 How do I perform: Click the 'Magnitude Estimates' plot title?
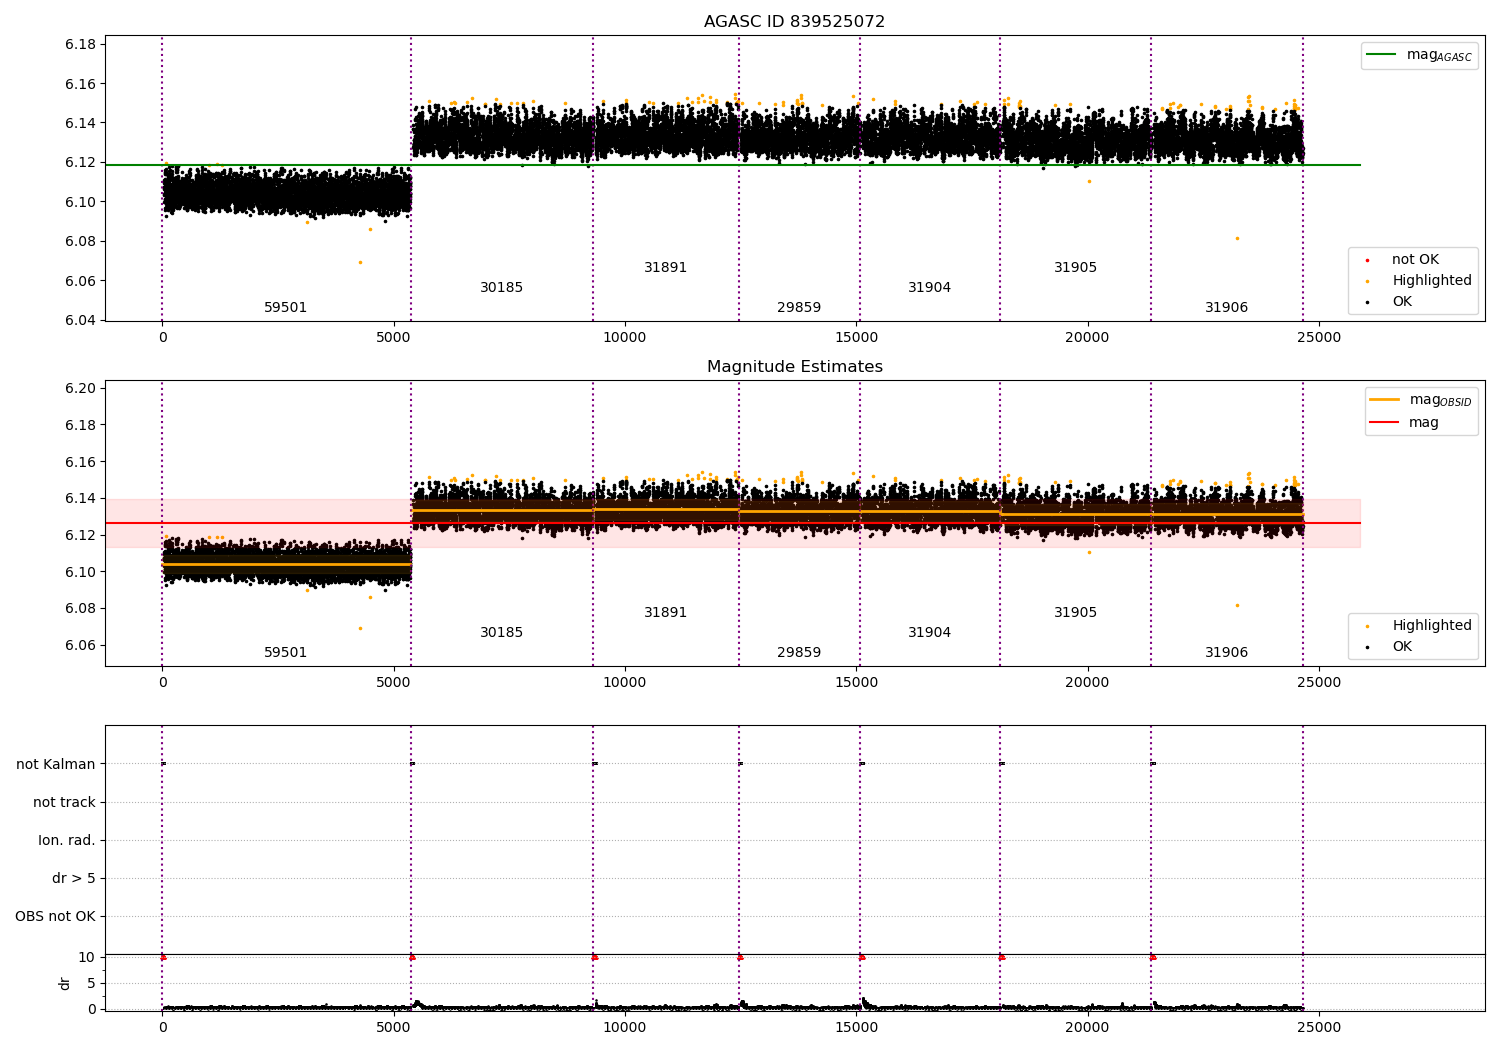pos(794,367)
